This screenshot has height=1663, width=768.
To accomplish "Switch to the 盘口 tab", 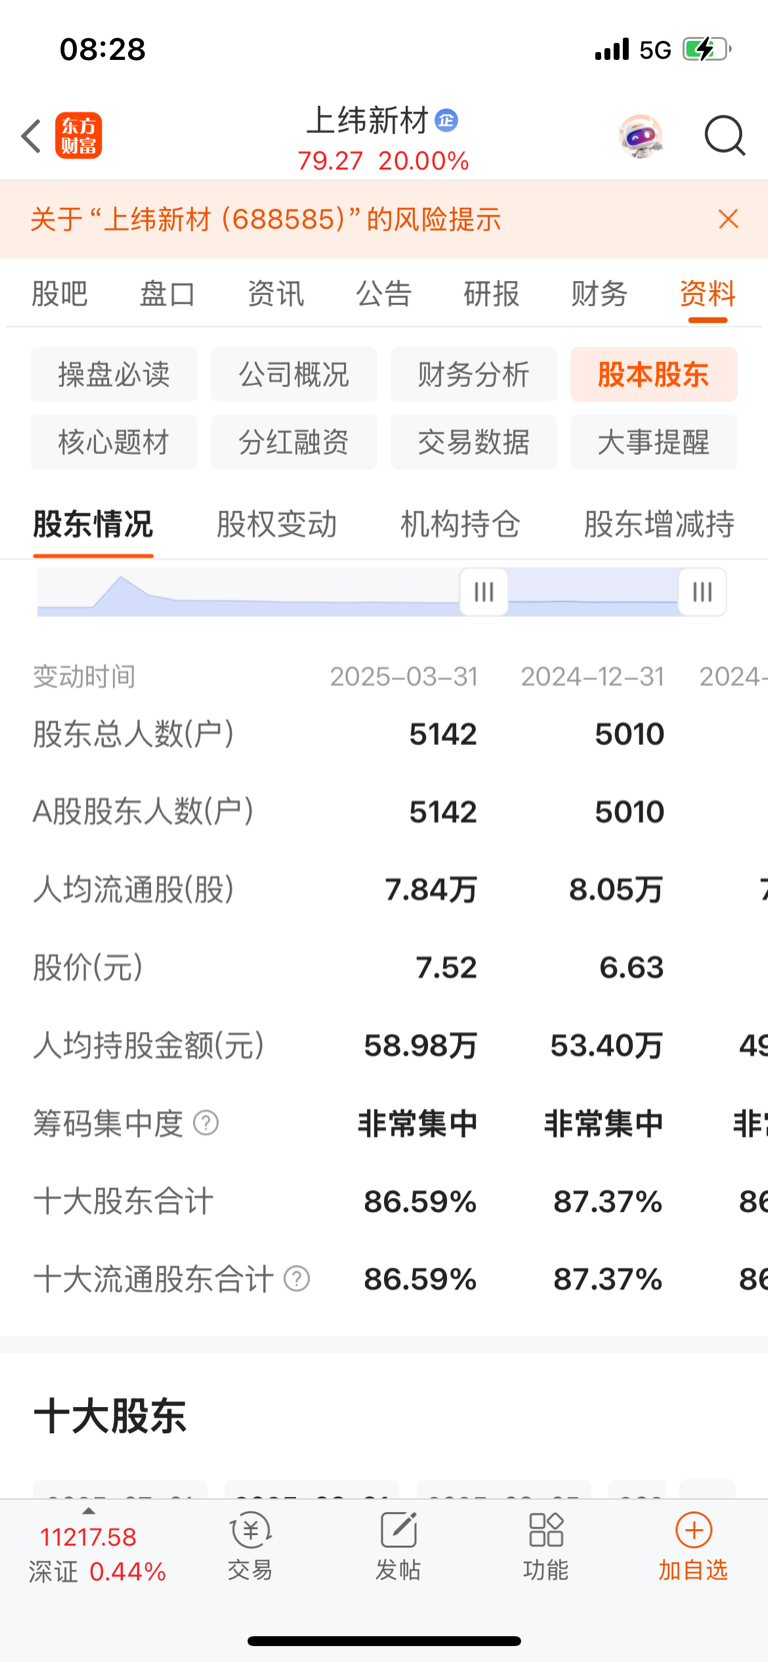I will click(167, 293).
